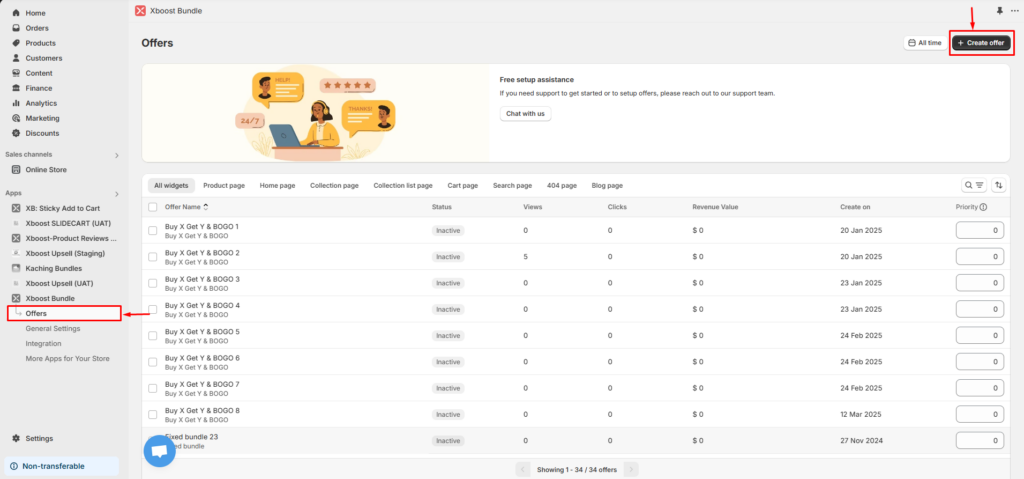Go to Home in the sidebar
The width and height of the screenshot is (1024, 479).
click(35, 13)
